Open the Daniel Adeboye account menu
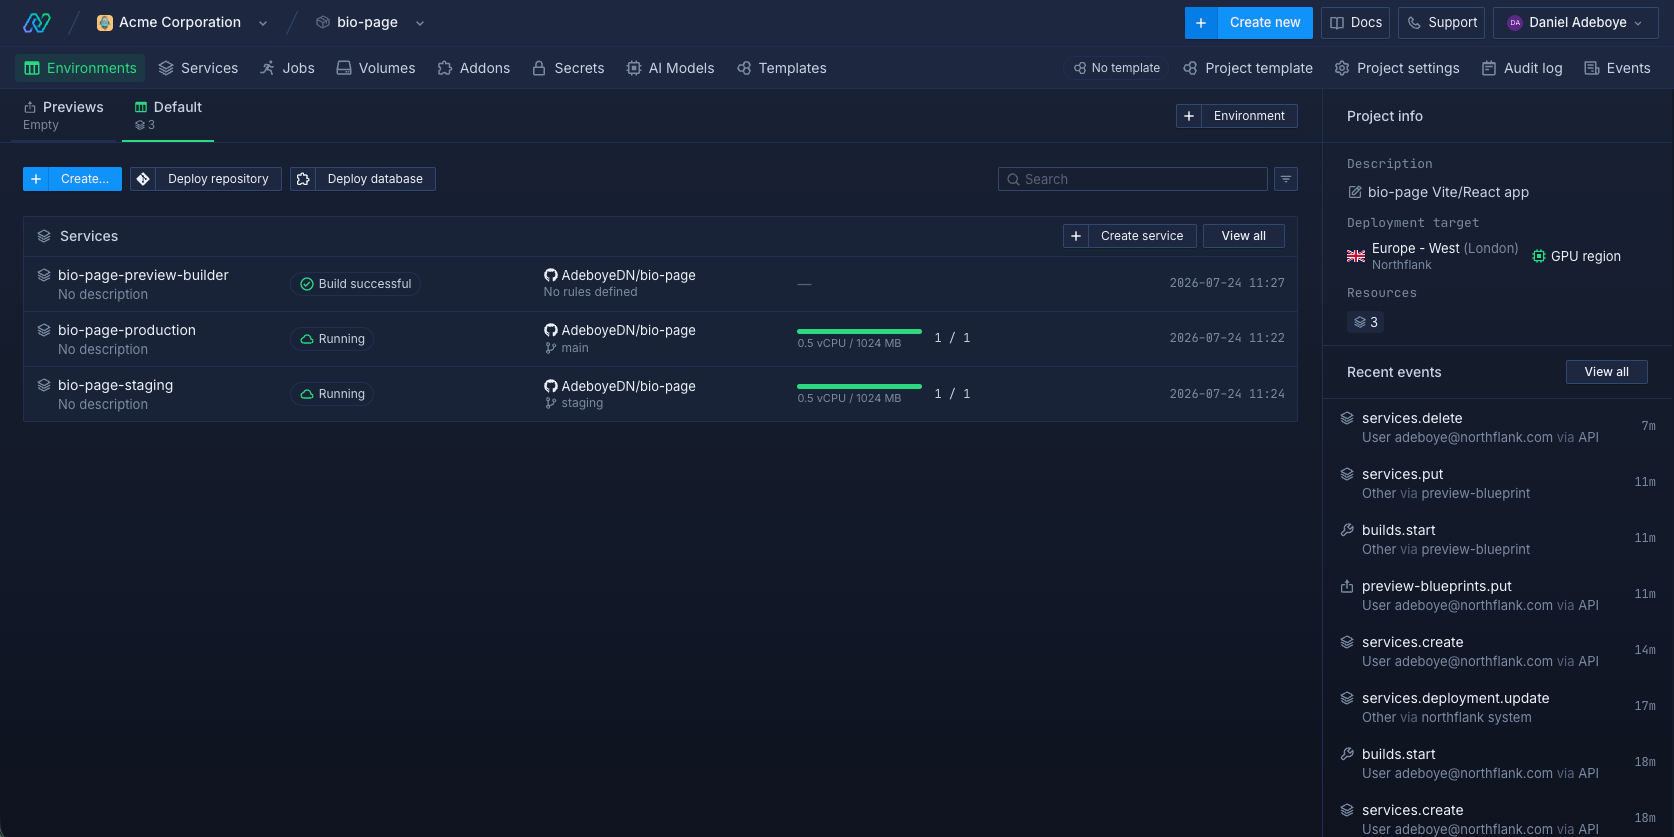Viewport: 1674px width, 837px height. pyautogui.click(x=1575, y=22)
